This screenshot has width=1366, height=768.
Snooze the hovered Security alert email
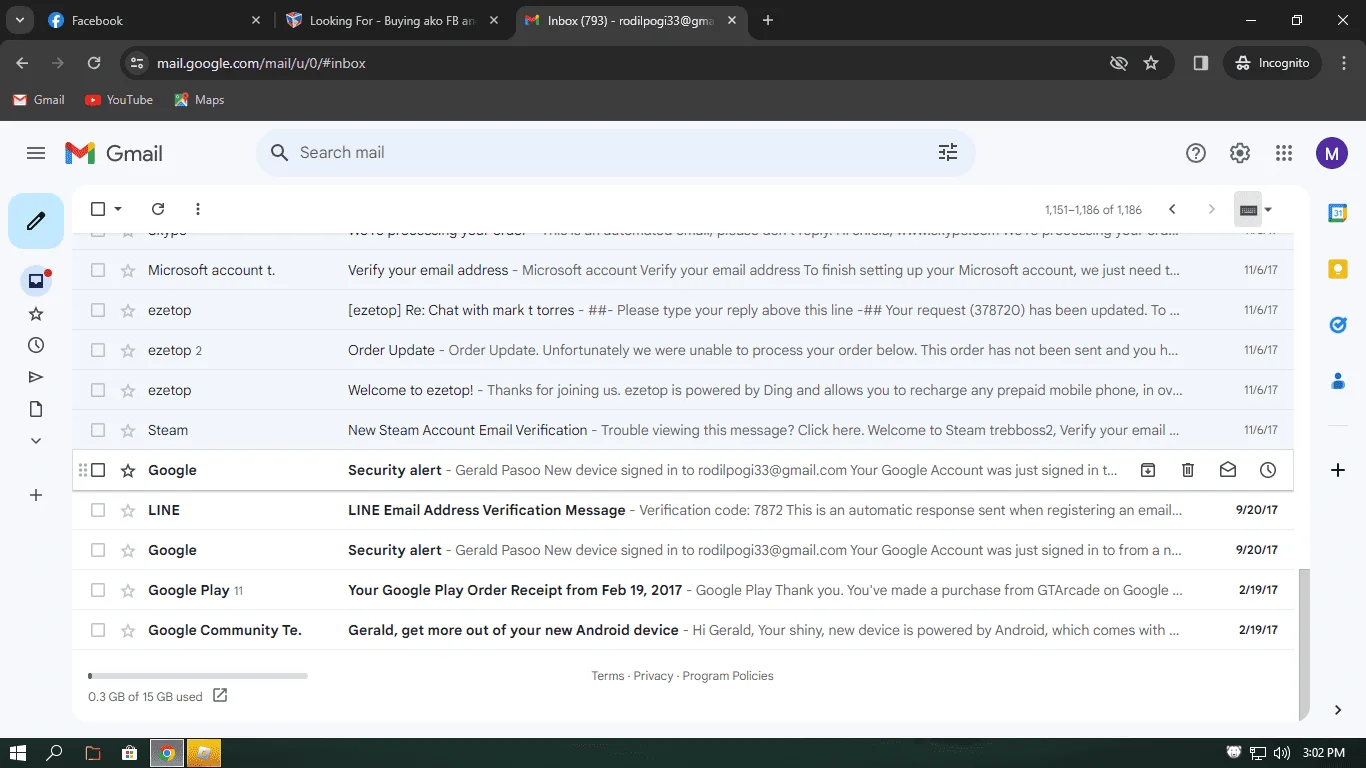click(1268, 470)
